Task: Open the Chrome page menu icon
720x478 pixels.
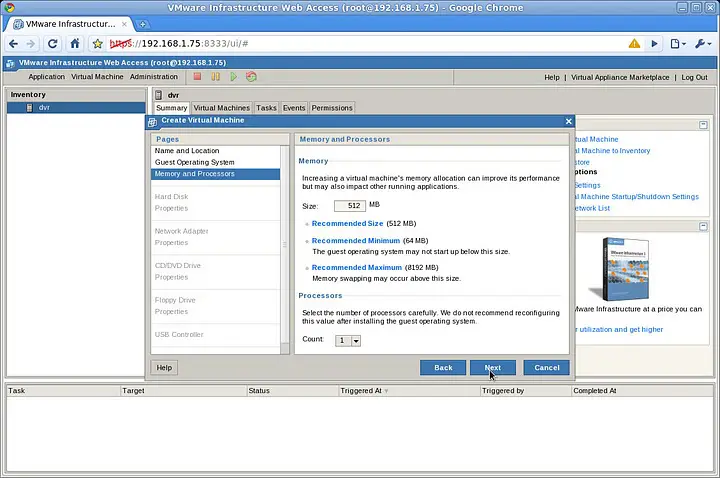Action: point(678,44)
